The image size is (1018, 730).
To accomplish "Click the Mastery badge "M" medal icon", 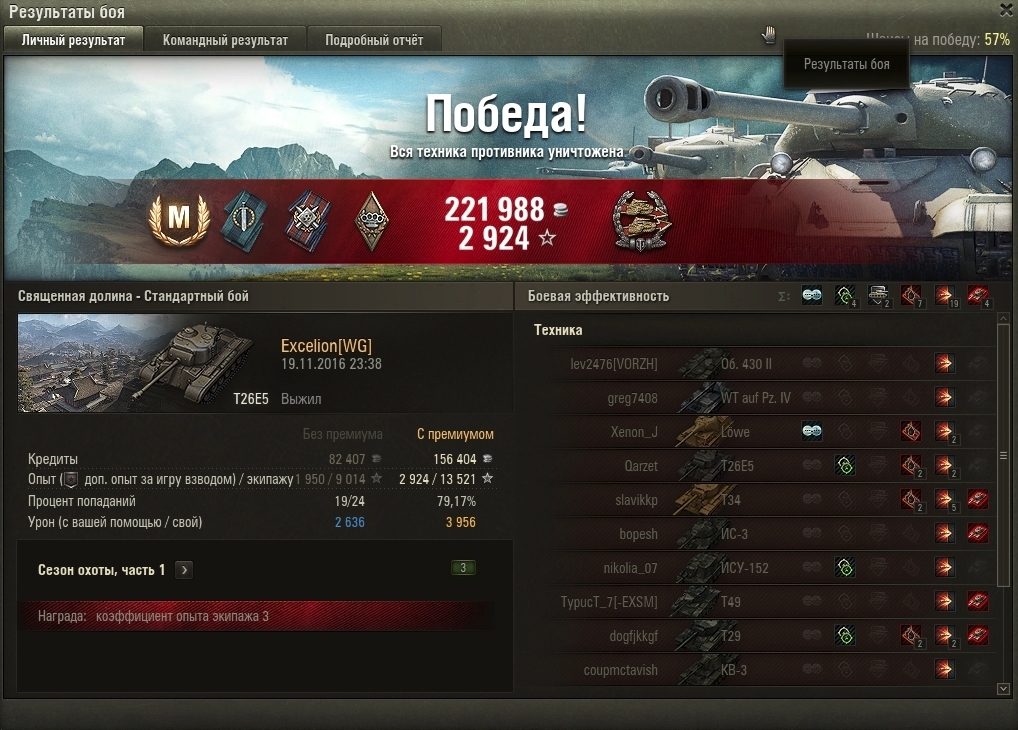I will pos(179,218).
